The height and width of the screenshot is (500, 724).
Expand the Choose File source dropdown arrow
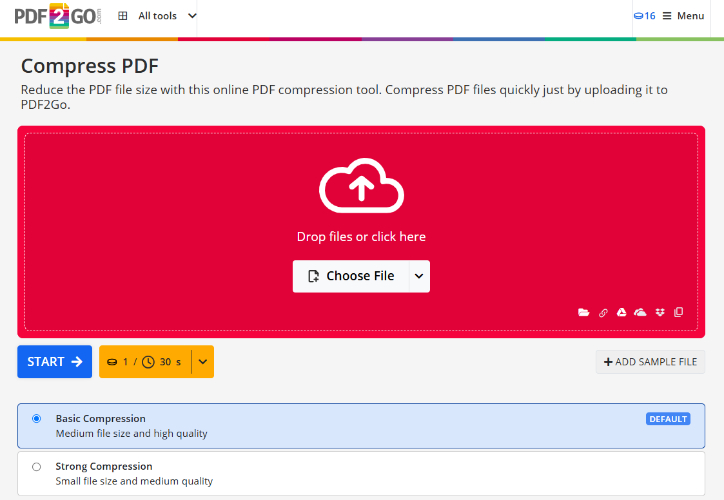419,276
